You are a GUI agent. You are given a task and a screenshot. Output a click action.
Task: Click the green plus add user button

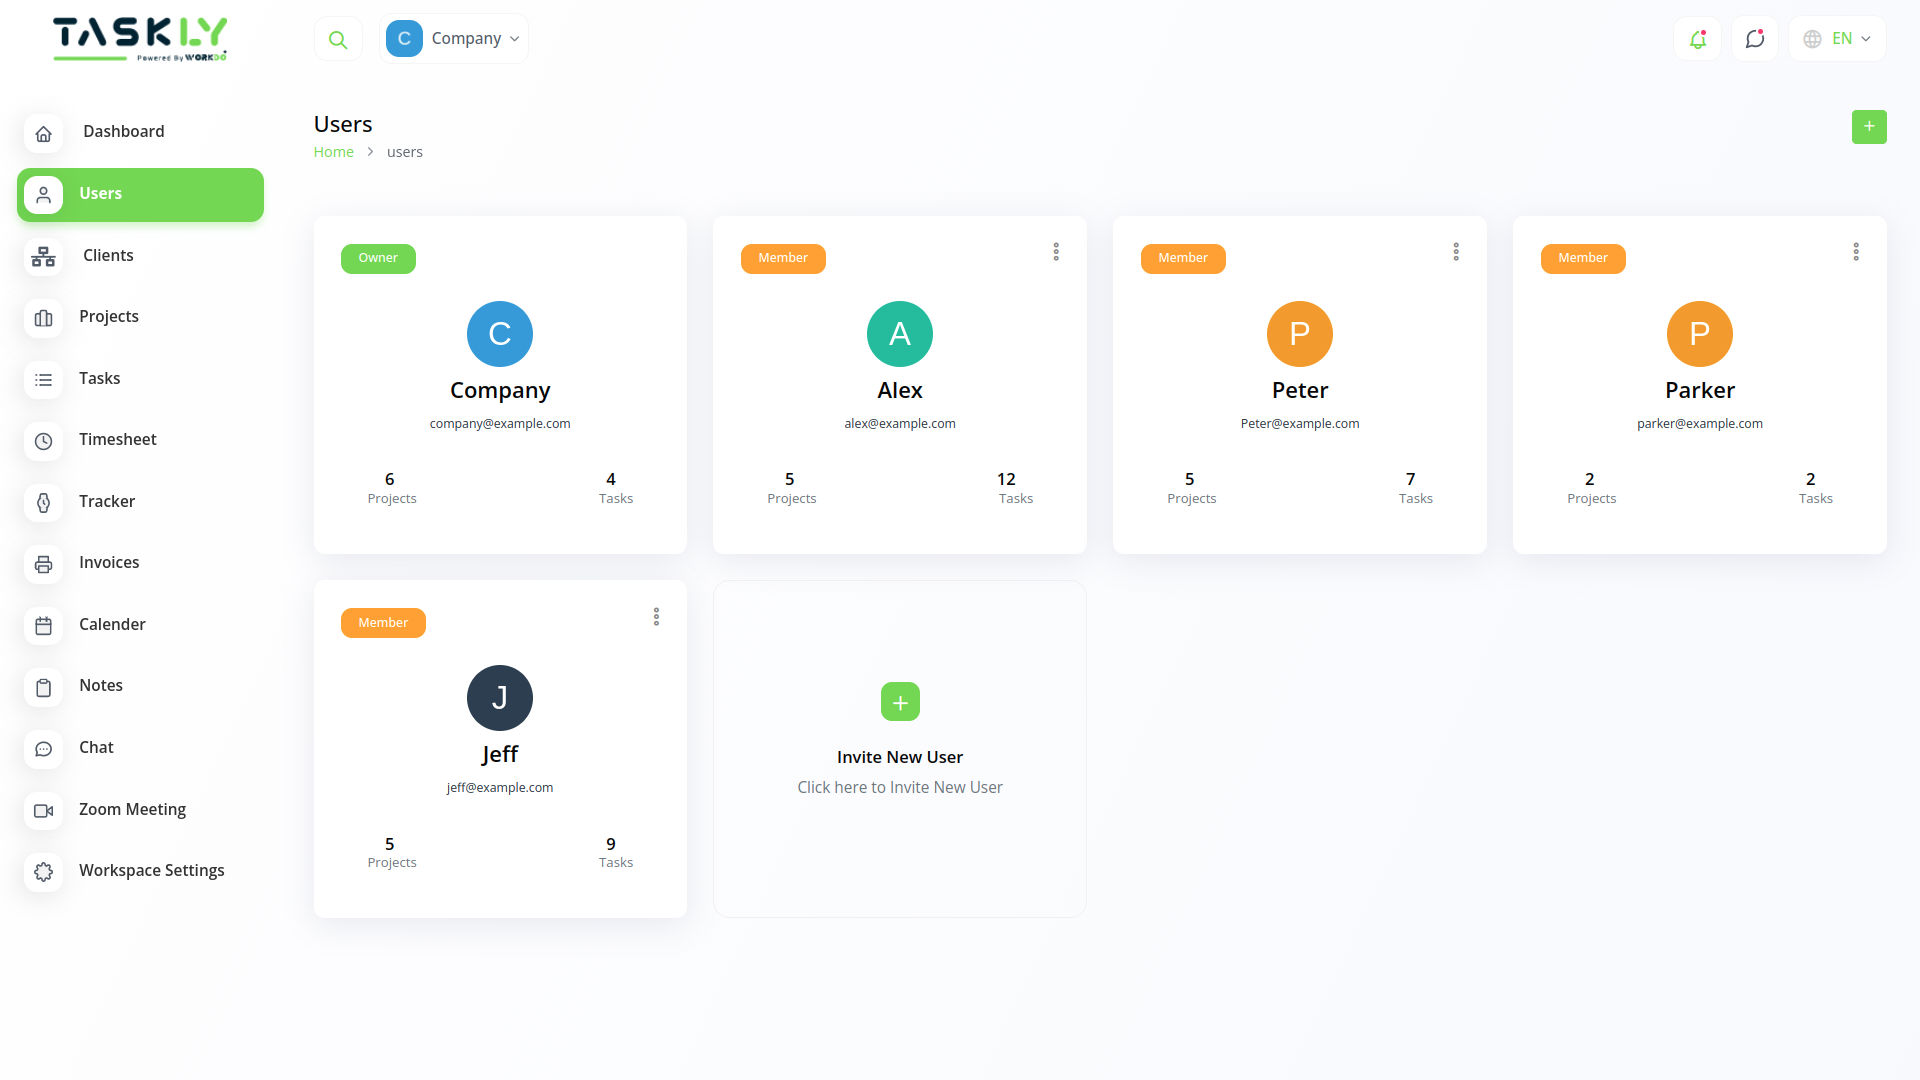point(1869,127)
